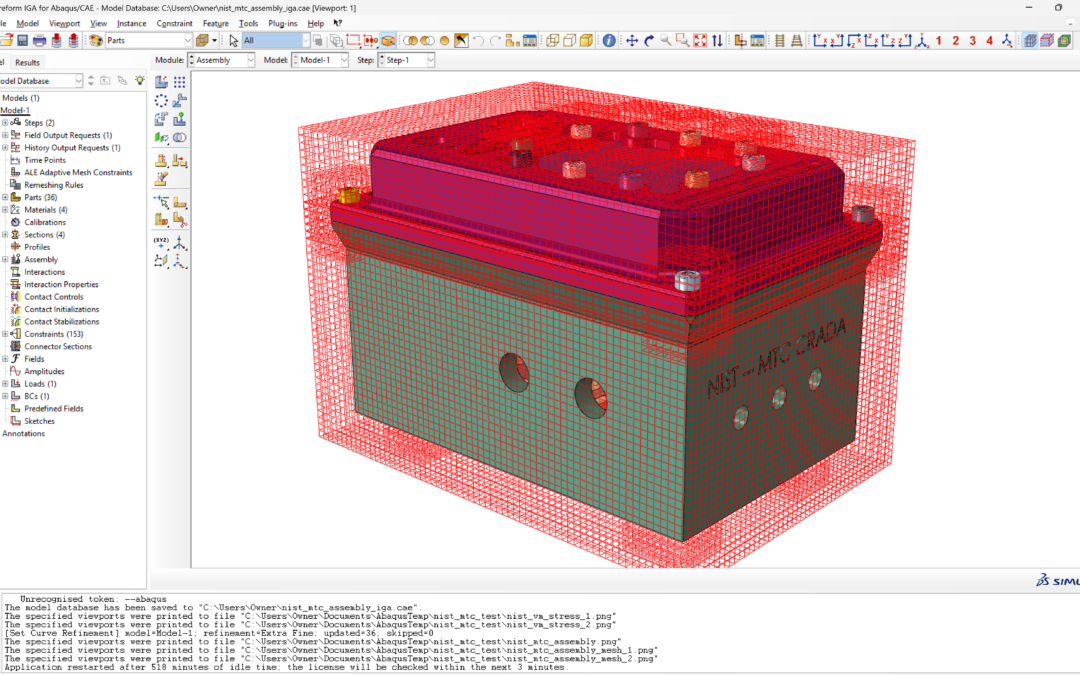Switch to the Results tab
Screen dimensions: 1080x675
coord(28,63)
